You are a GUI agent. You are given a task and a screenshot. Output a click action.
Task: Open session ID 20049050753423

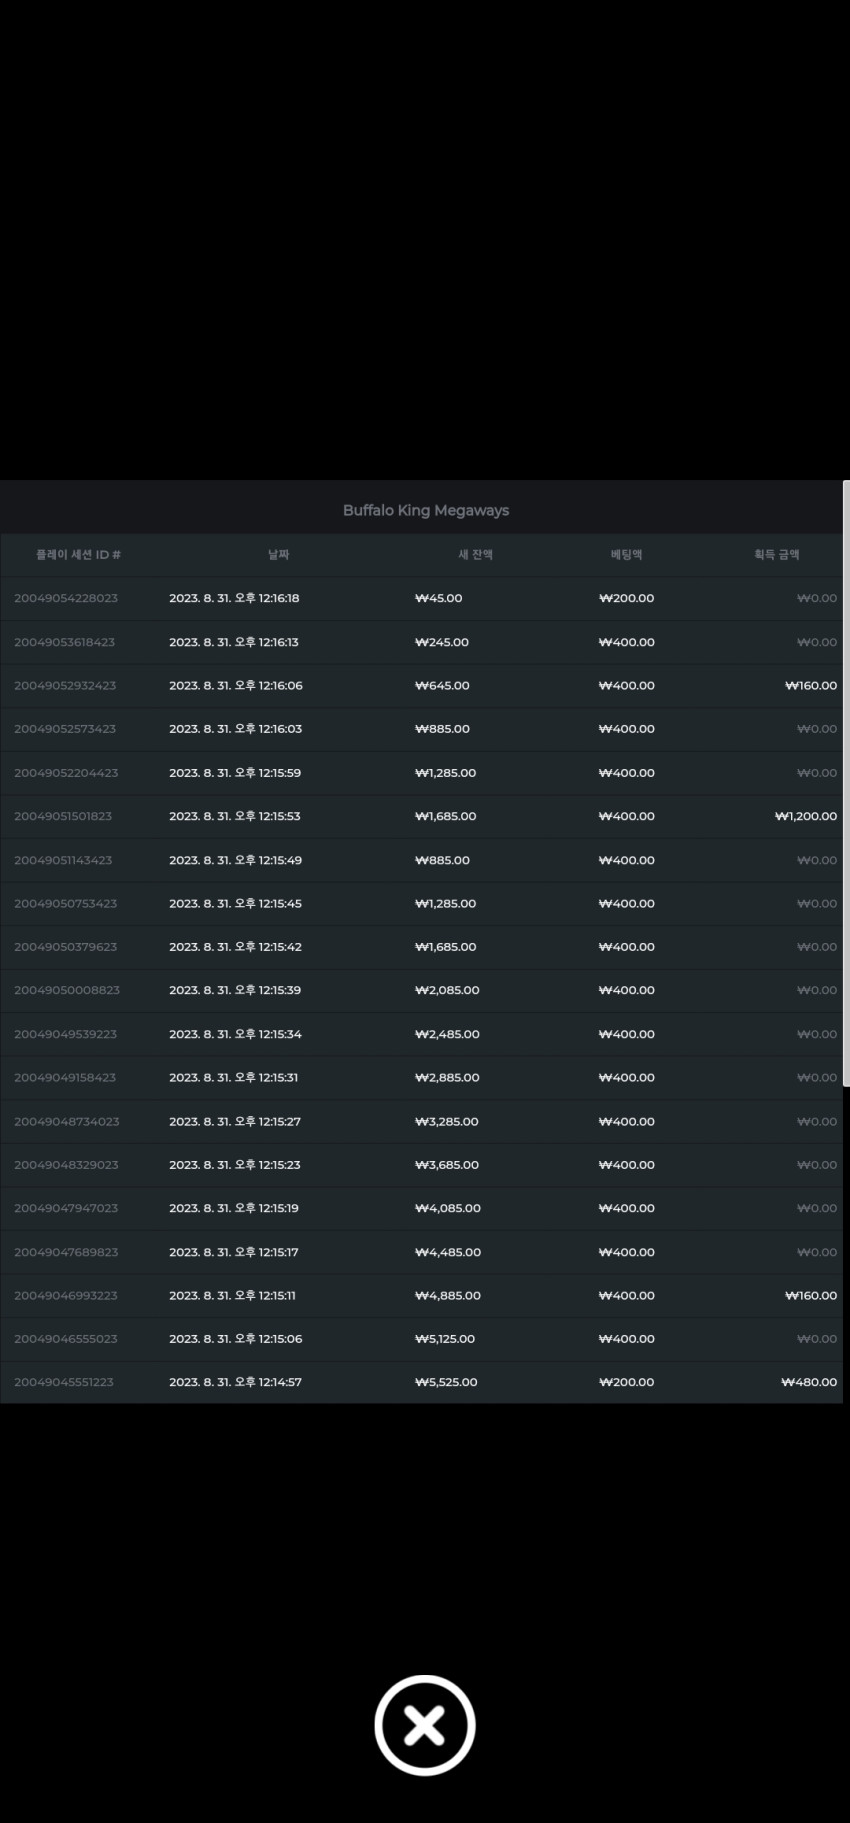[66, 903]
